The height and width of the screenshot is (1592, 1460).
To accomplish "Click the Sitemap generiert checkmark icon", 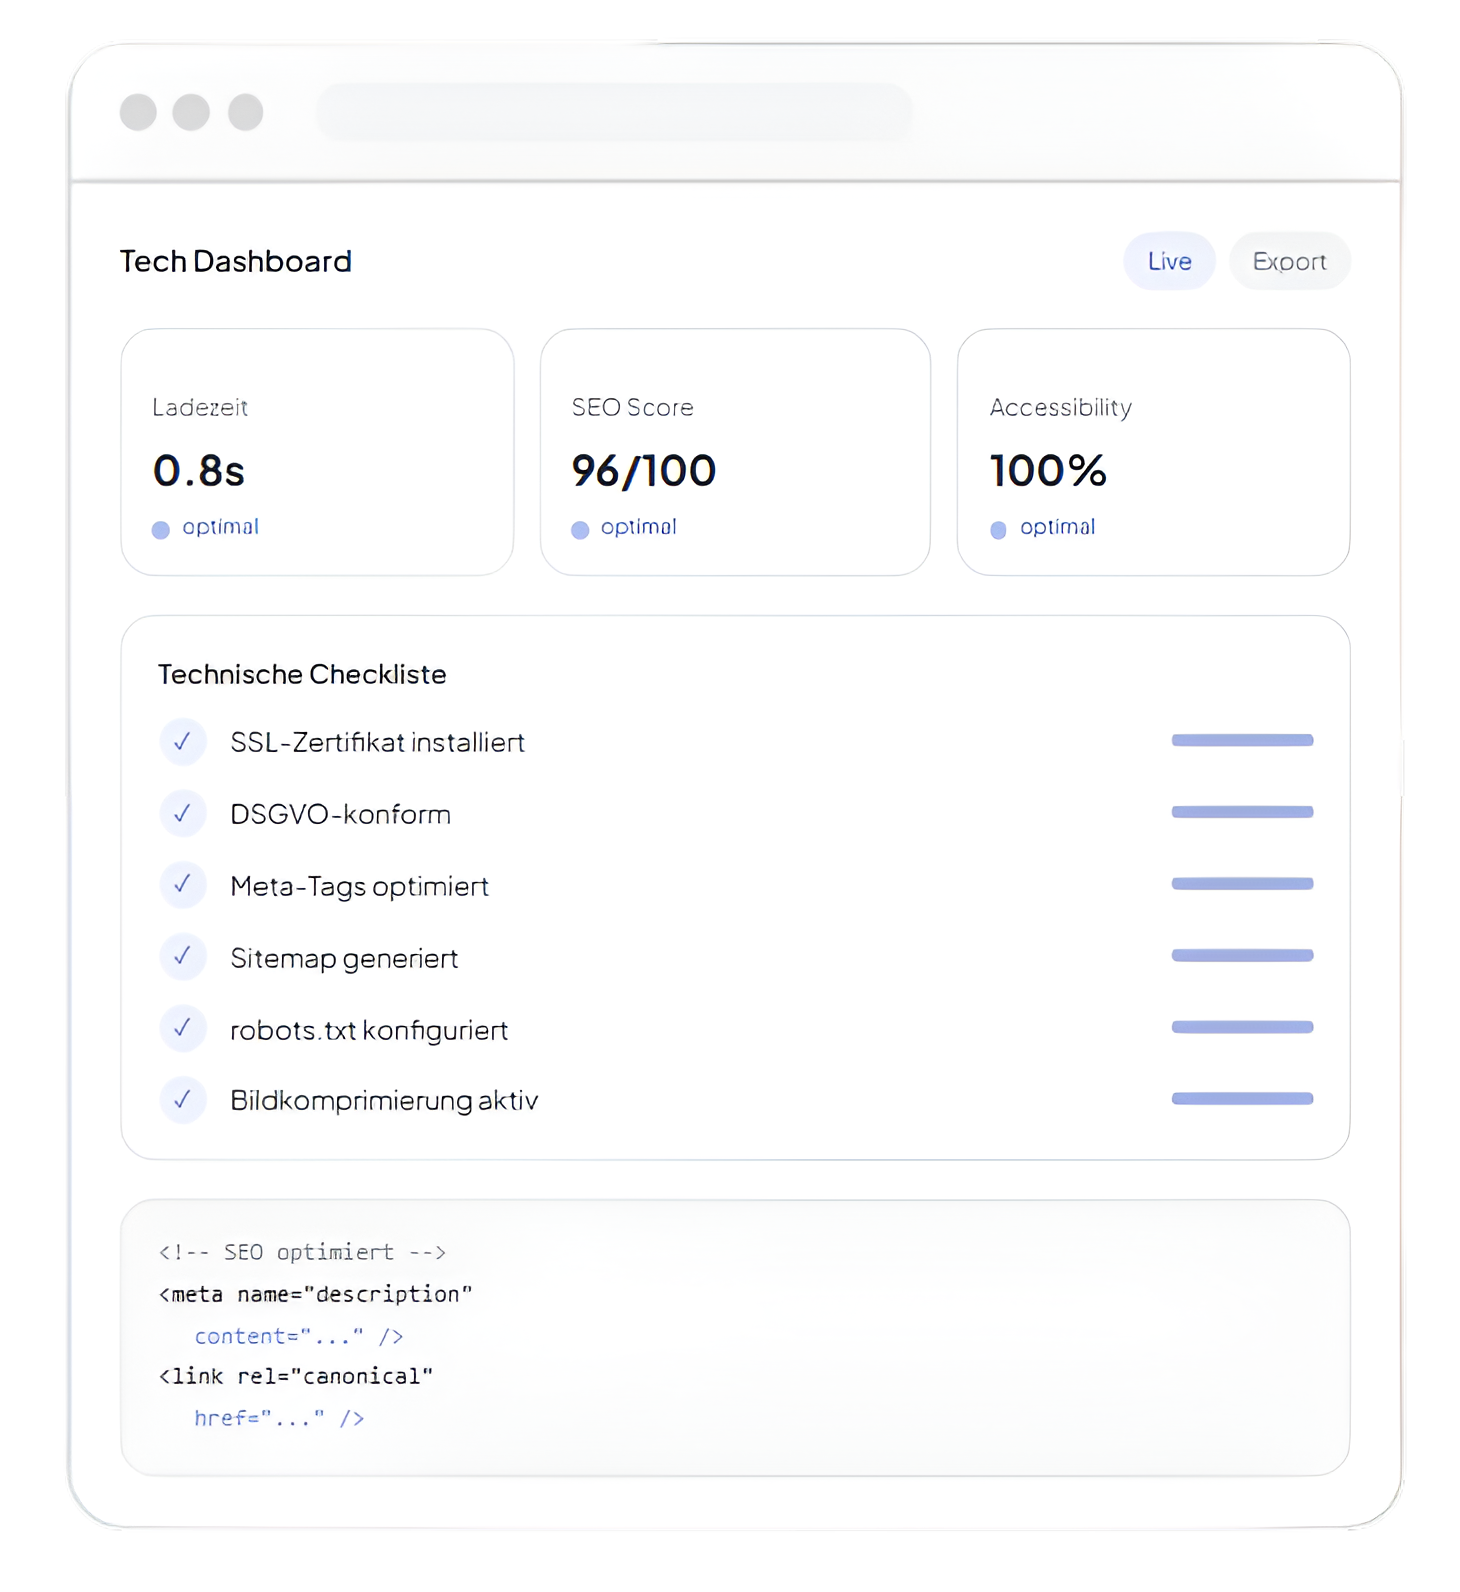I will coord(183,957).
